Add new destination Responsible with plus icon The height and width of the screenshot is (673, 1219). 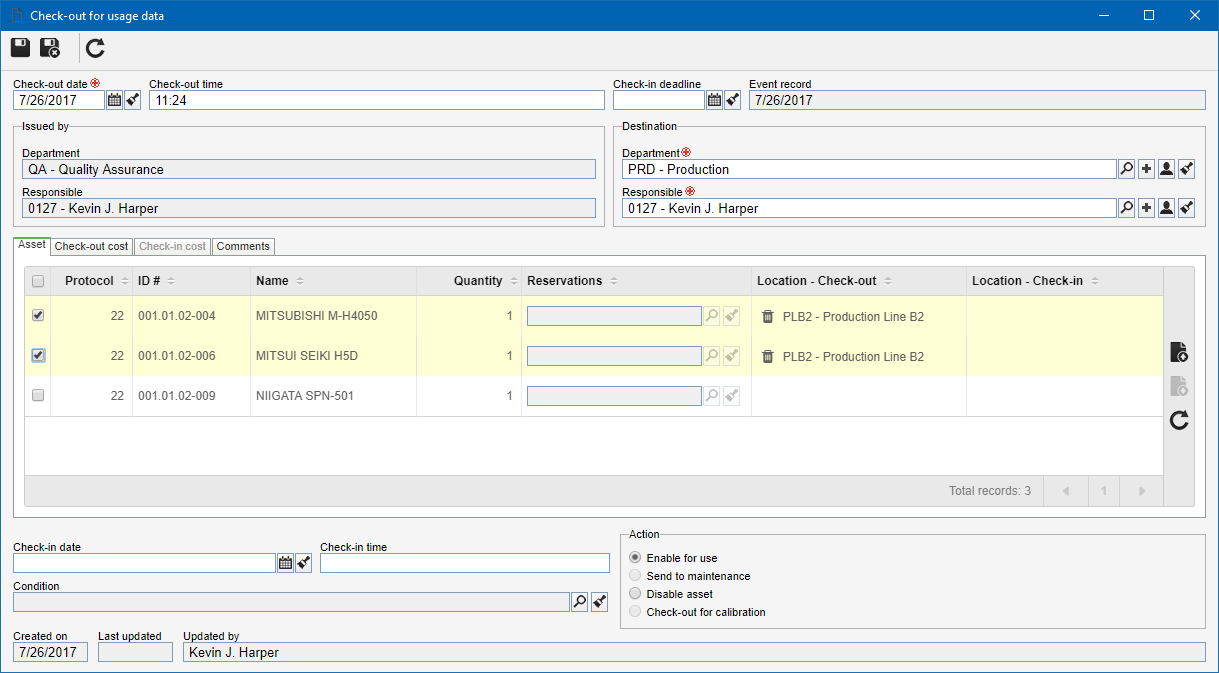1146,208
